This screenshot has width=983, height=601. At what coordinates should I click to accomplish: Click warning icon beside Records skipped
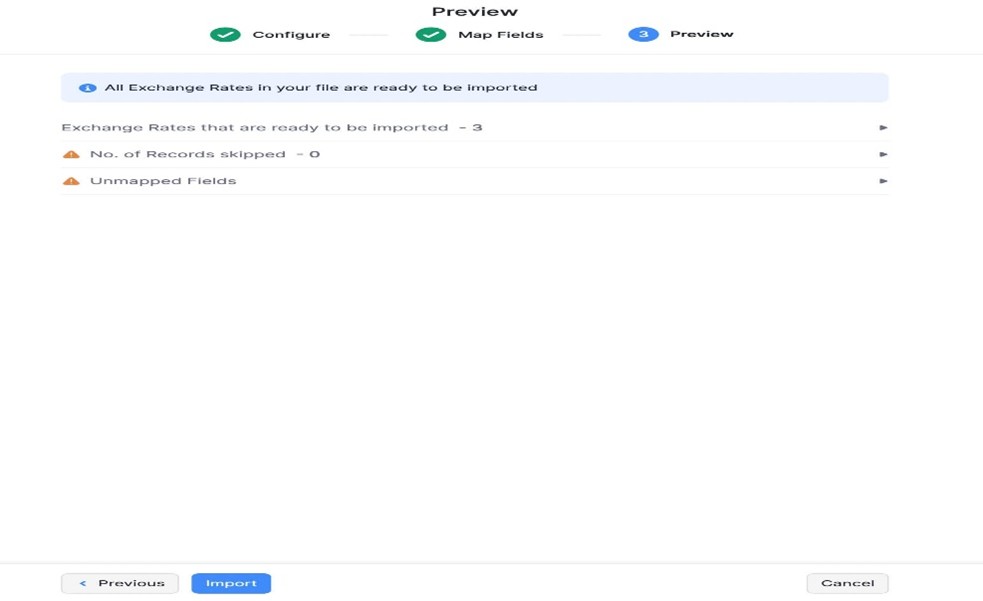pyautogui.click(x=71, y=155)
